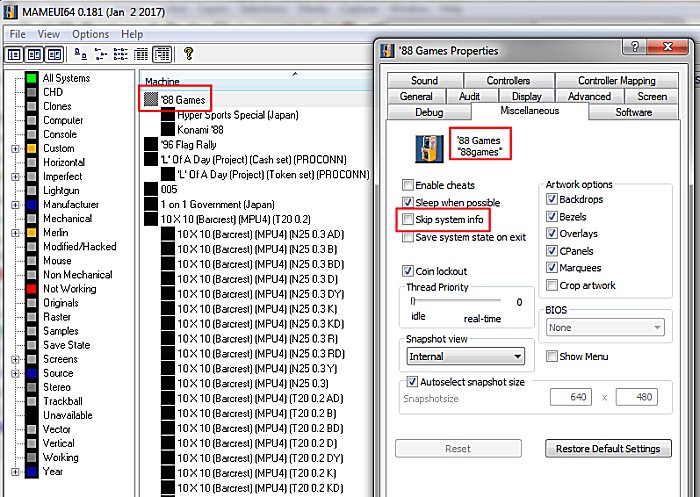The width and height of the screenshot is (700, 497).
Task: Open the Snapshot view Internal dropdown
Action: point(466,356)
